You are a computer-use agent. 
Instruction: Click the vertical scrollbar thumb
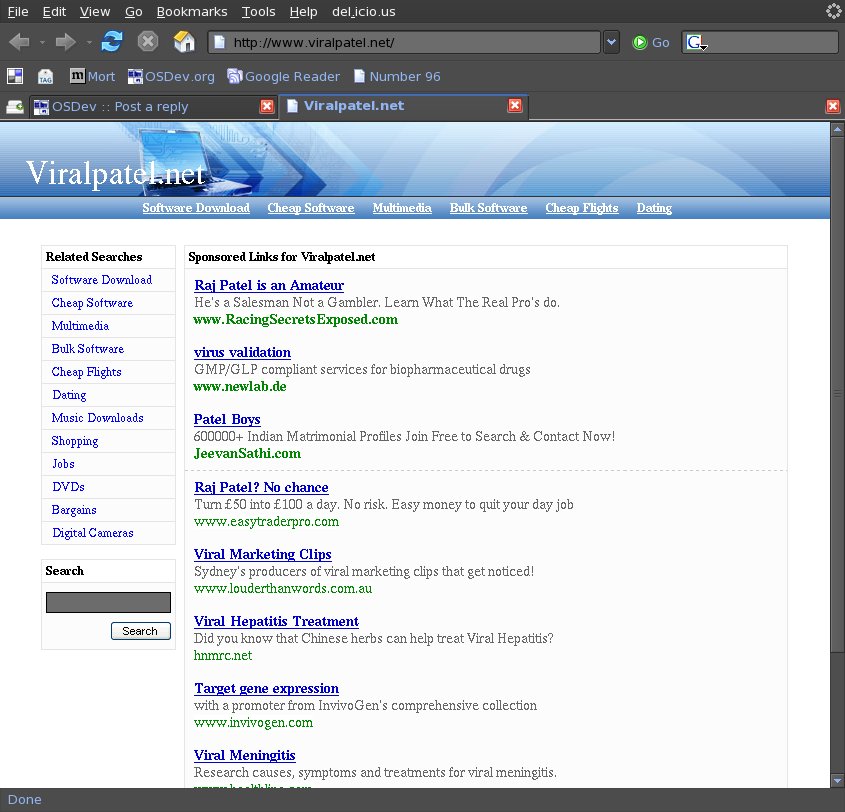click(837, 393)
